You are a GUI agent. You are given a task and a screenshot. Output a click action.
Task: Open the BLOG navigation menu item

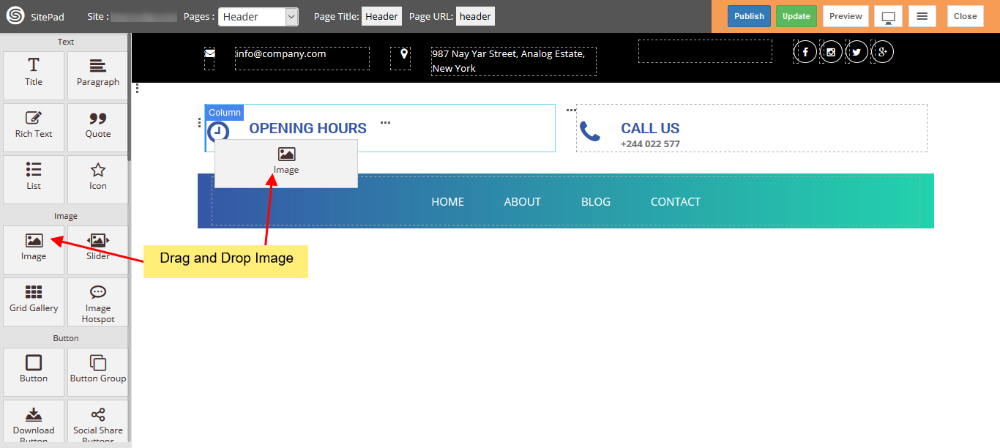595,202
